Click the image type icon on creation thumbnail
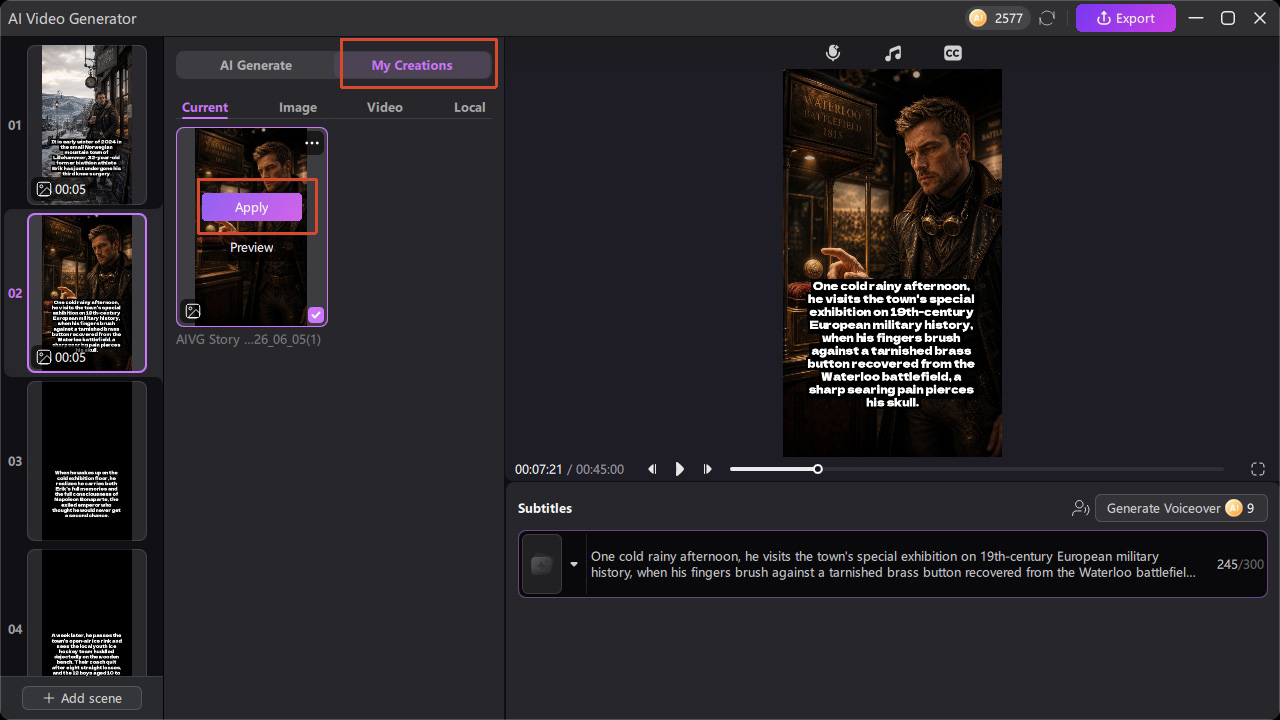Image resolution: width=1280 pixels, height=720 pixels. click(193, 311)
